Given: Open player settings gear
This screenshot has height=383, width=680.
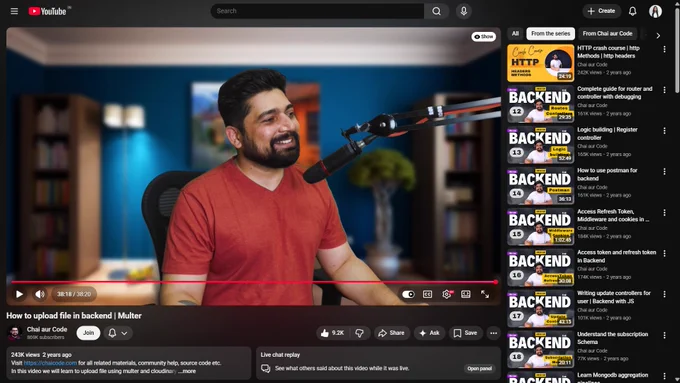Looking at the screenshot, I should (x=447, y=294).
